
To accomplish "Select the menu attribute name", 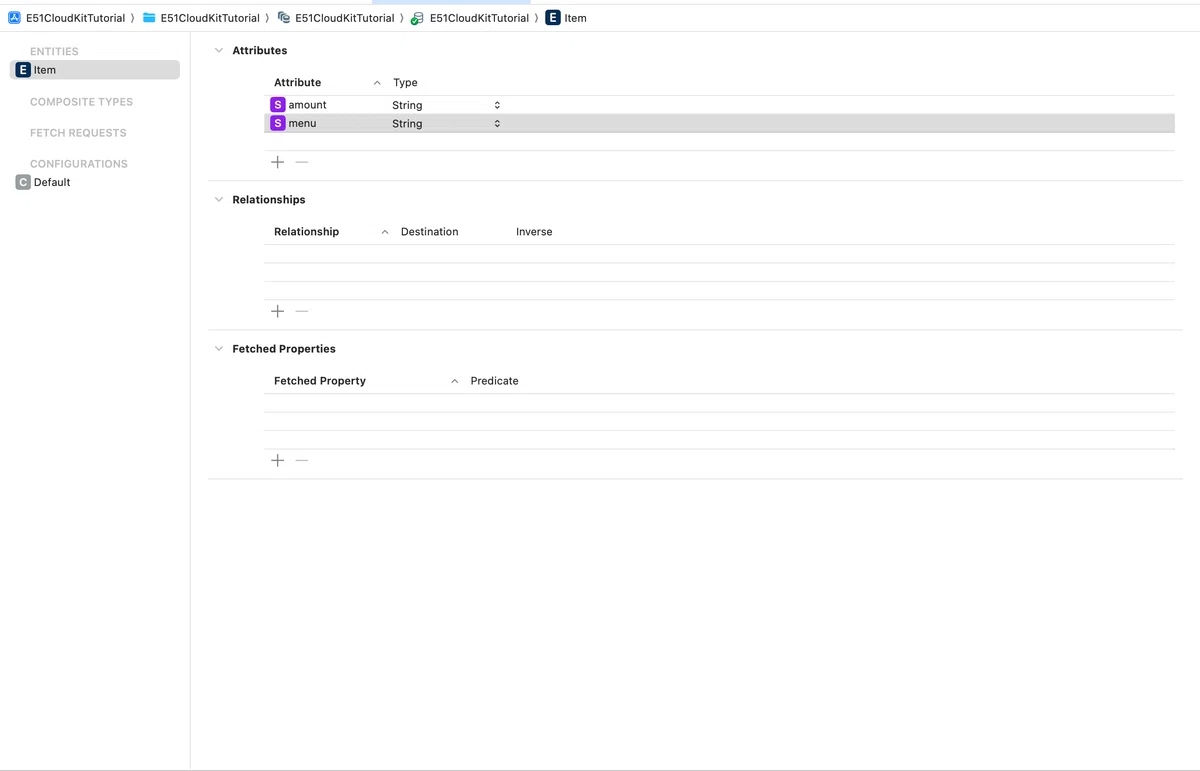I will pyautogui.click(x=303, y=123).
